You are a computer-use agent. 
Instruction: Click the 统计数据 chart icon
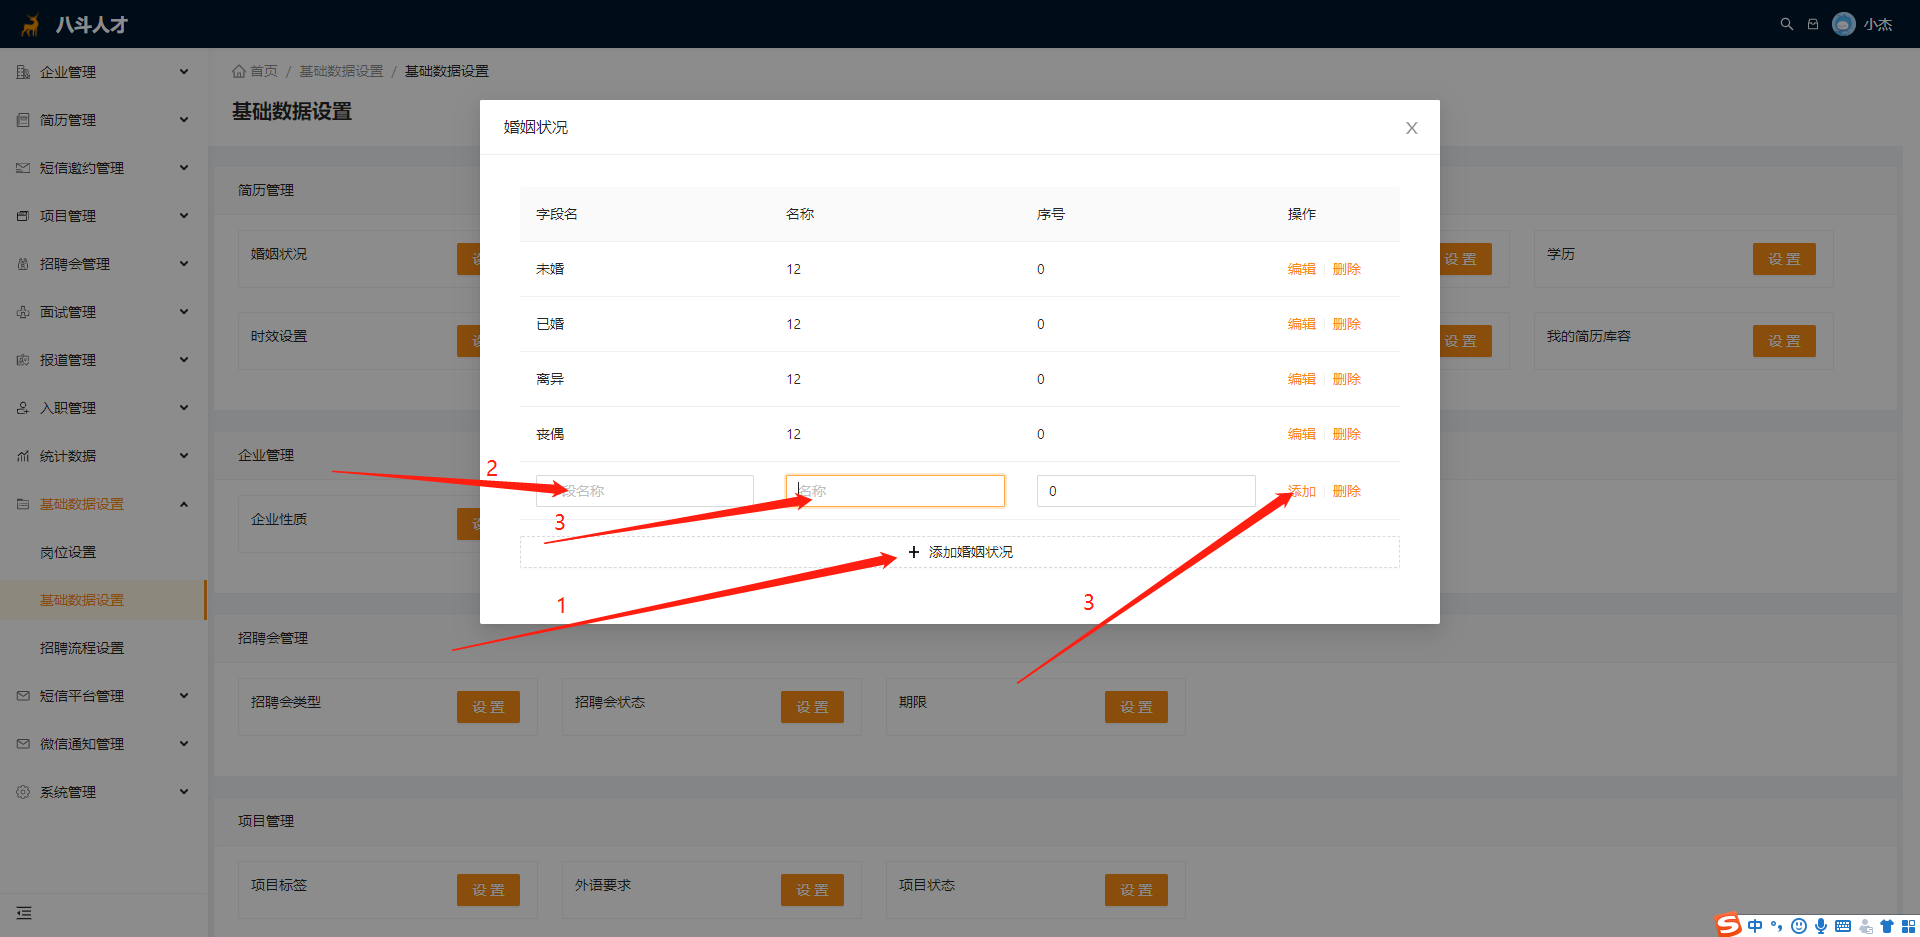click(23, 456)
